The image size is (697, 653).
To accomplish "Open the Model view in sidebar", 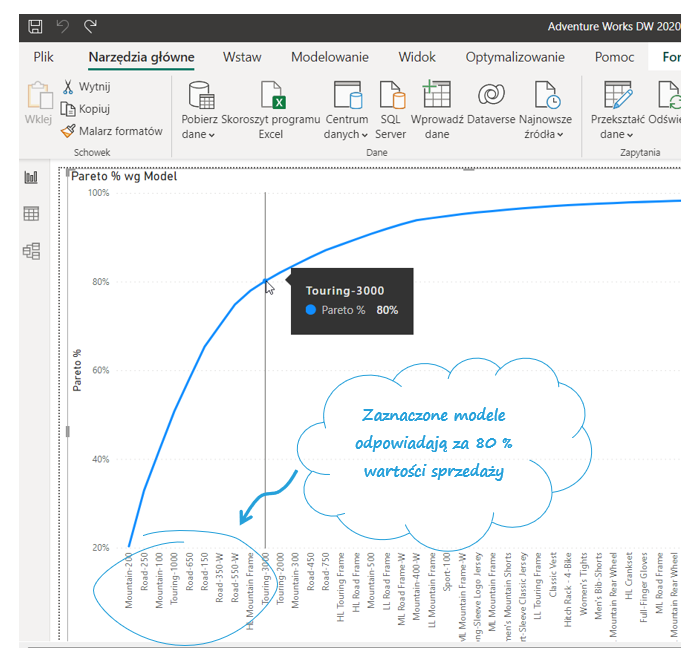I will tap(31, 251).
